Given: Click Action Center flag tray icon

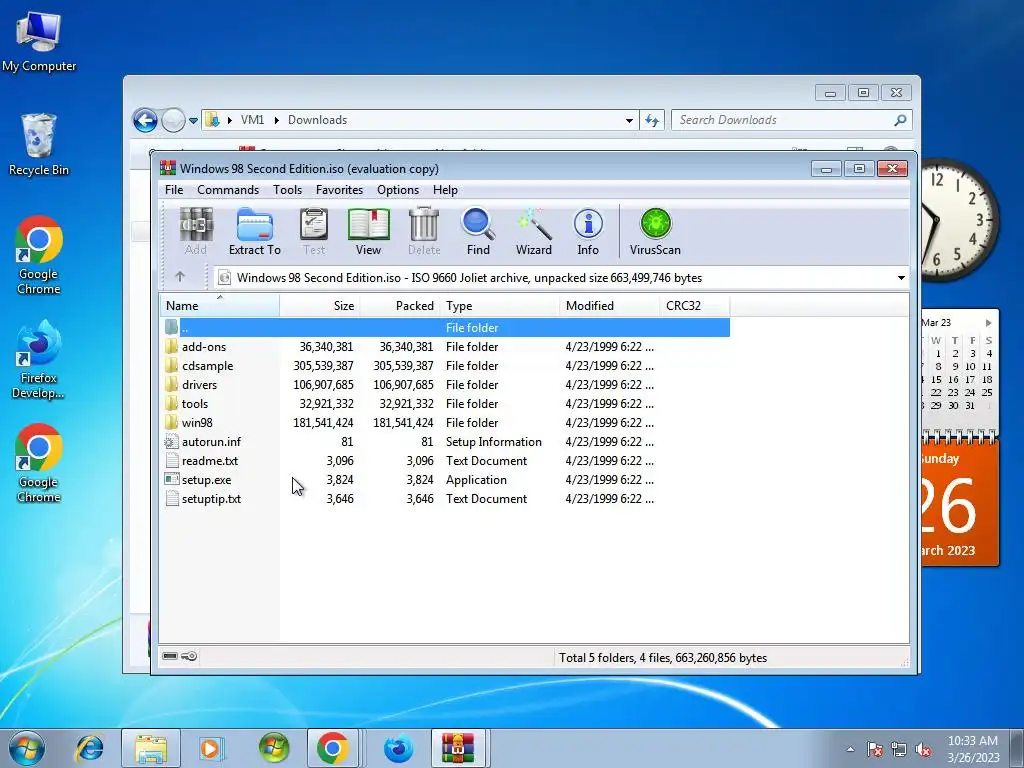Looking at the screenshot, I should (874, 750).
